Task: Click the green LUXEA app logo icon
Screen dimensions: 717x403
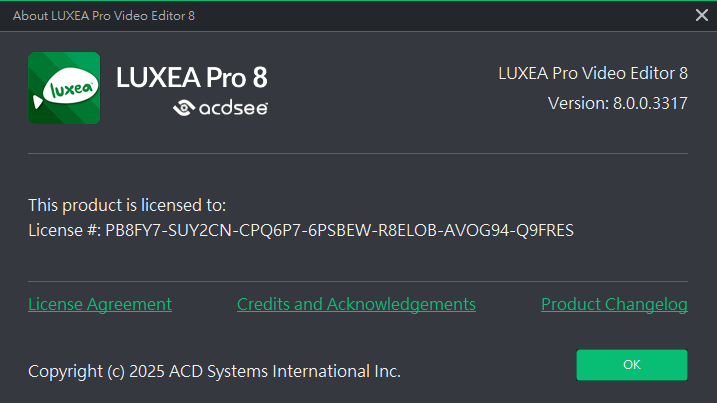Action: pos(64,88)
